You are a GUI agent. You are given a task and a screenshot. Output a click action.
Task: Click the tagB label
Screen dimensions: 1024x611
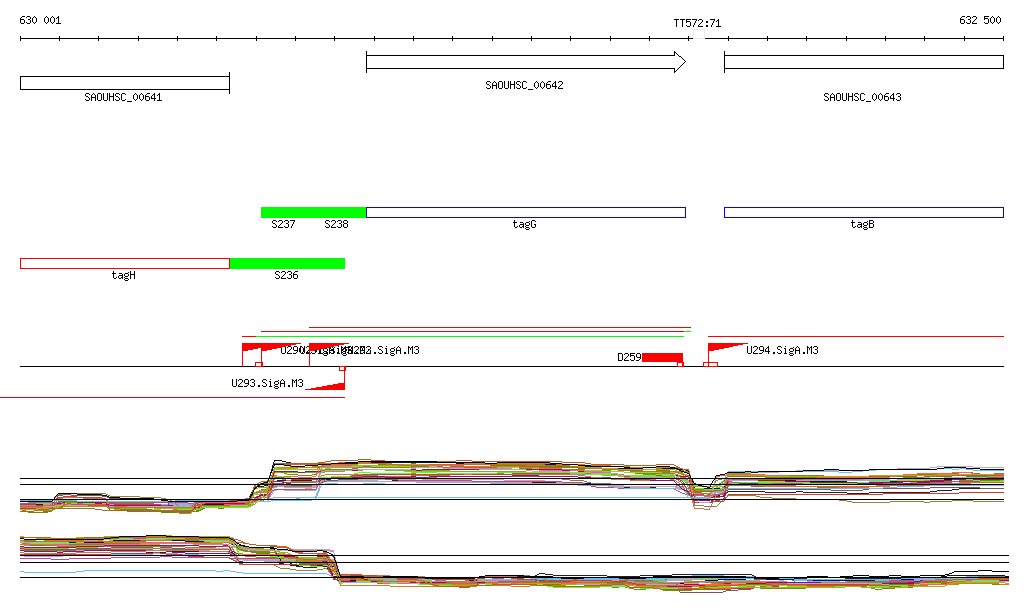click(x=862, y=225)
